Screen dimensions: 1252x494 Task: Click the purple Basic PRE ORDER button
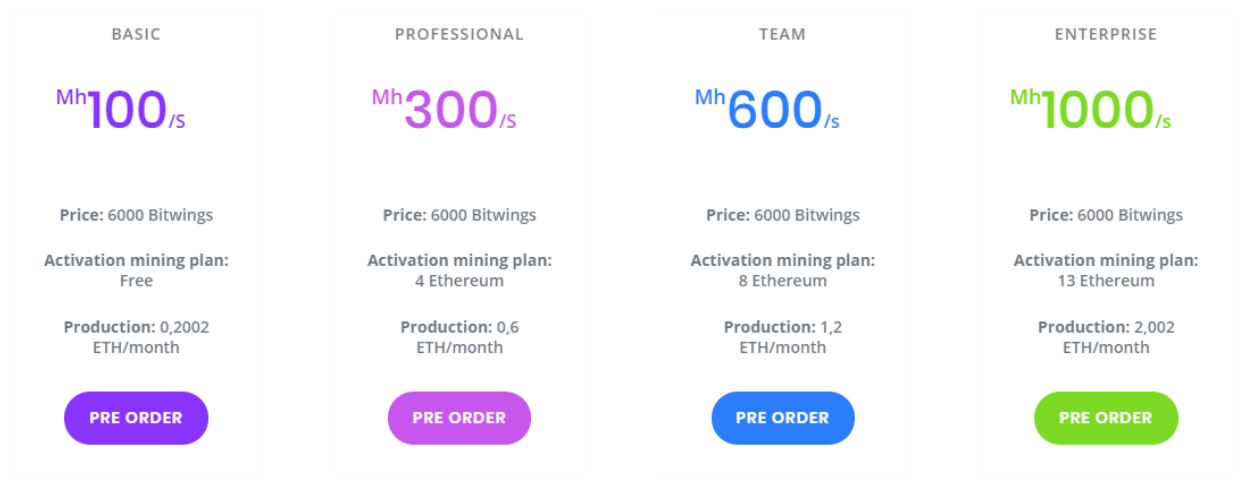tap(136, 418)
